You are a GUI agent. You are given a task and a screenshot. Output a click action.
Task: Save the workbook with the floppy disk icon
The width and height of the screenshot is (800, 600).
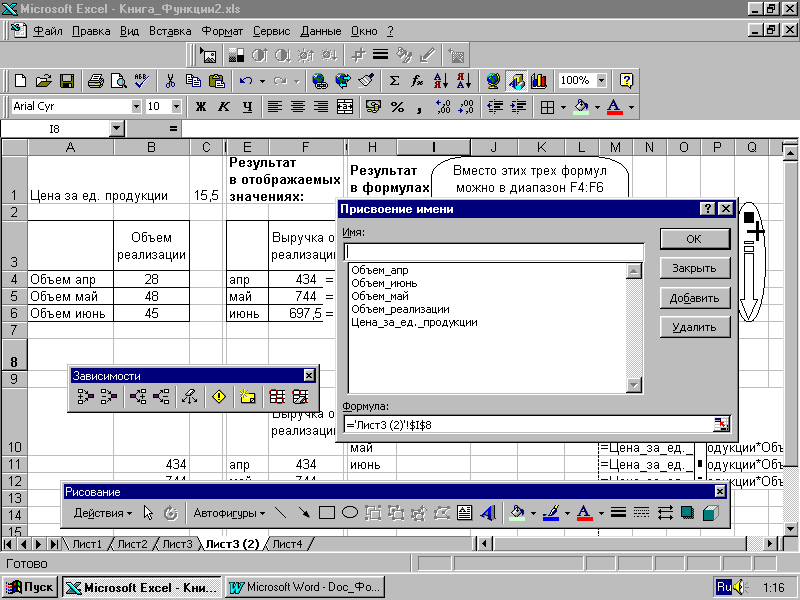67,81
